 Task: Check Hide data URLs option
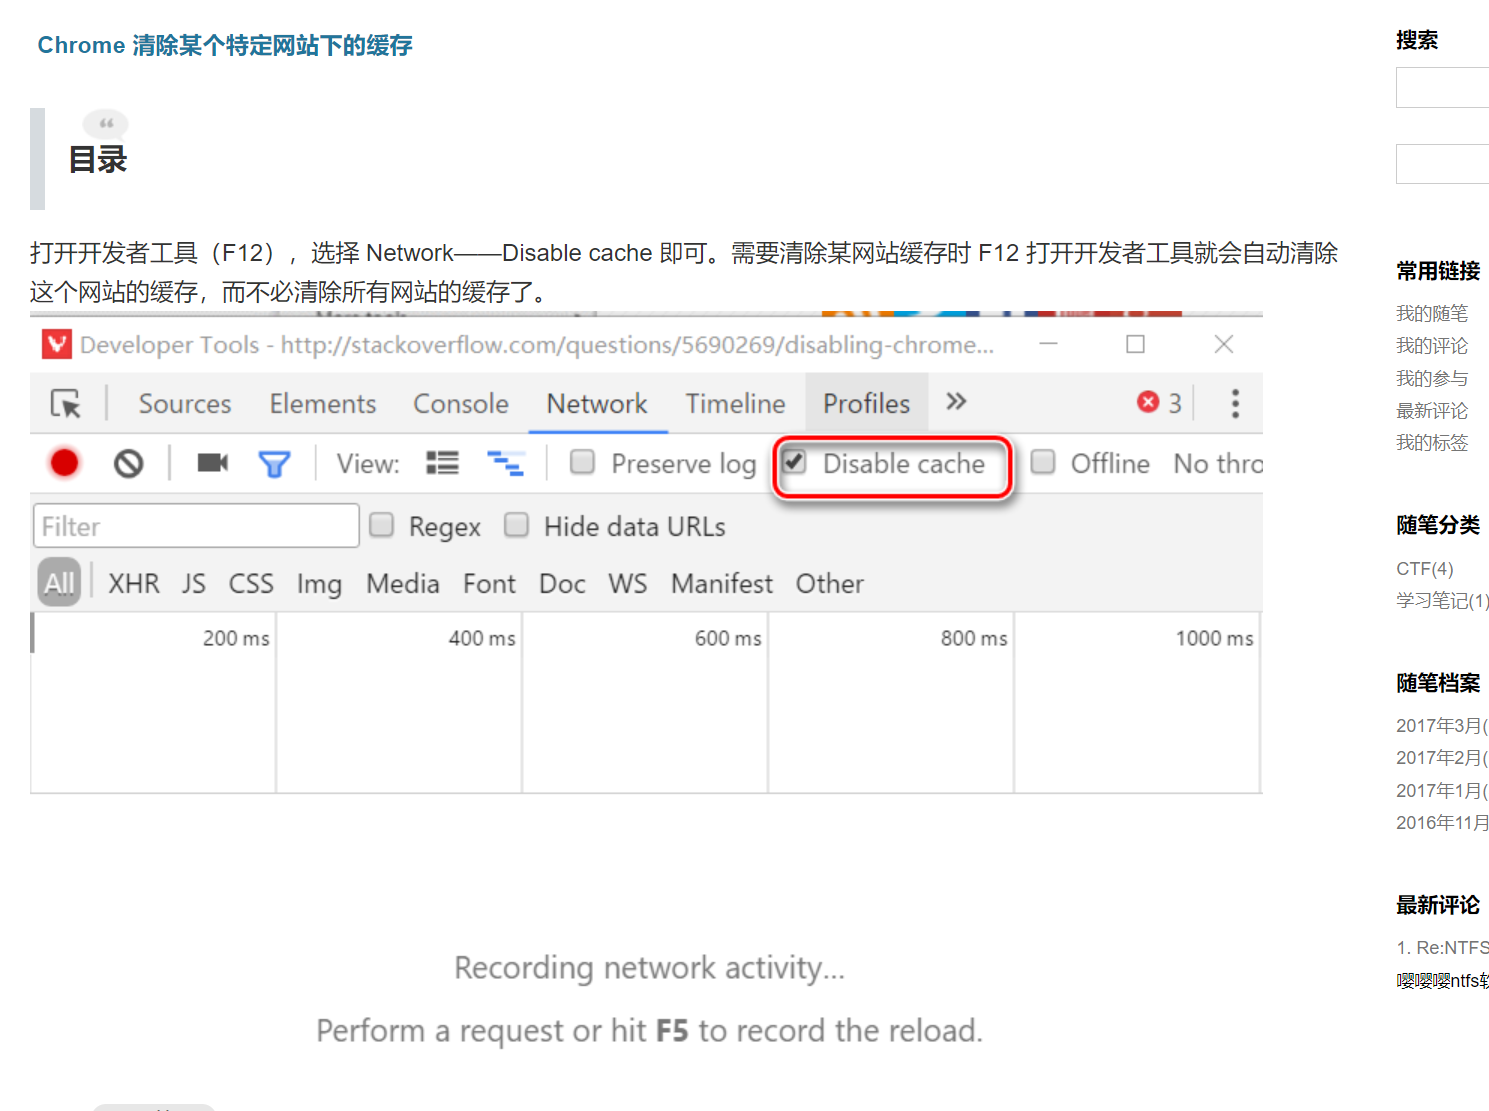tap(516, 525)
